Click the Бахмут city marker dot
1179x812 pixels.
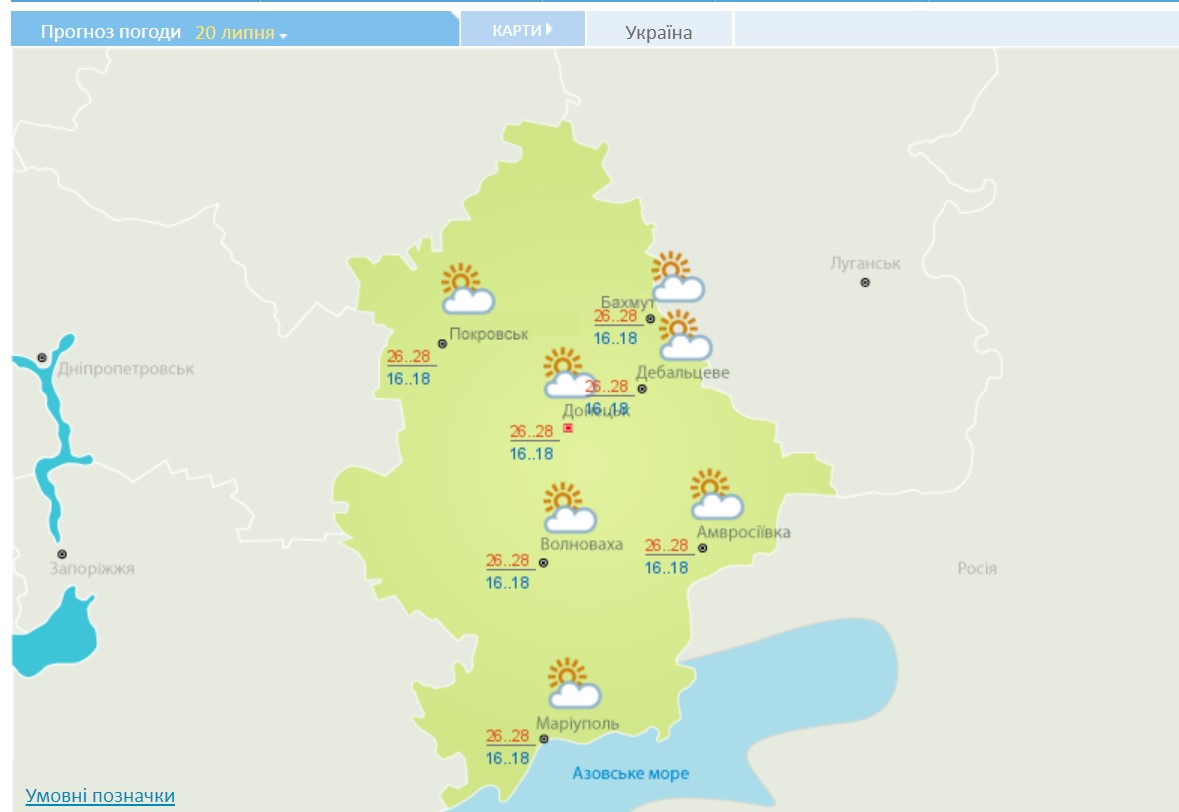[x=650, y=319]
